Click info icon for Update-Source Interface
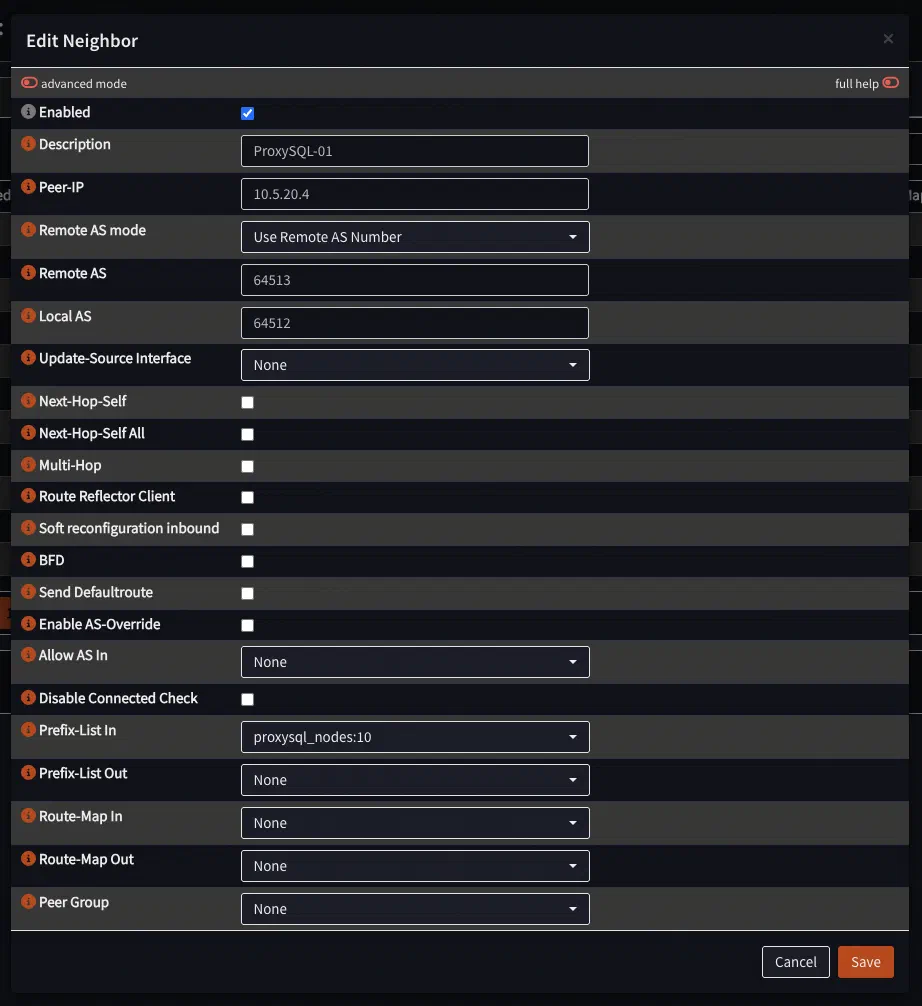 tap(28, 358)
